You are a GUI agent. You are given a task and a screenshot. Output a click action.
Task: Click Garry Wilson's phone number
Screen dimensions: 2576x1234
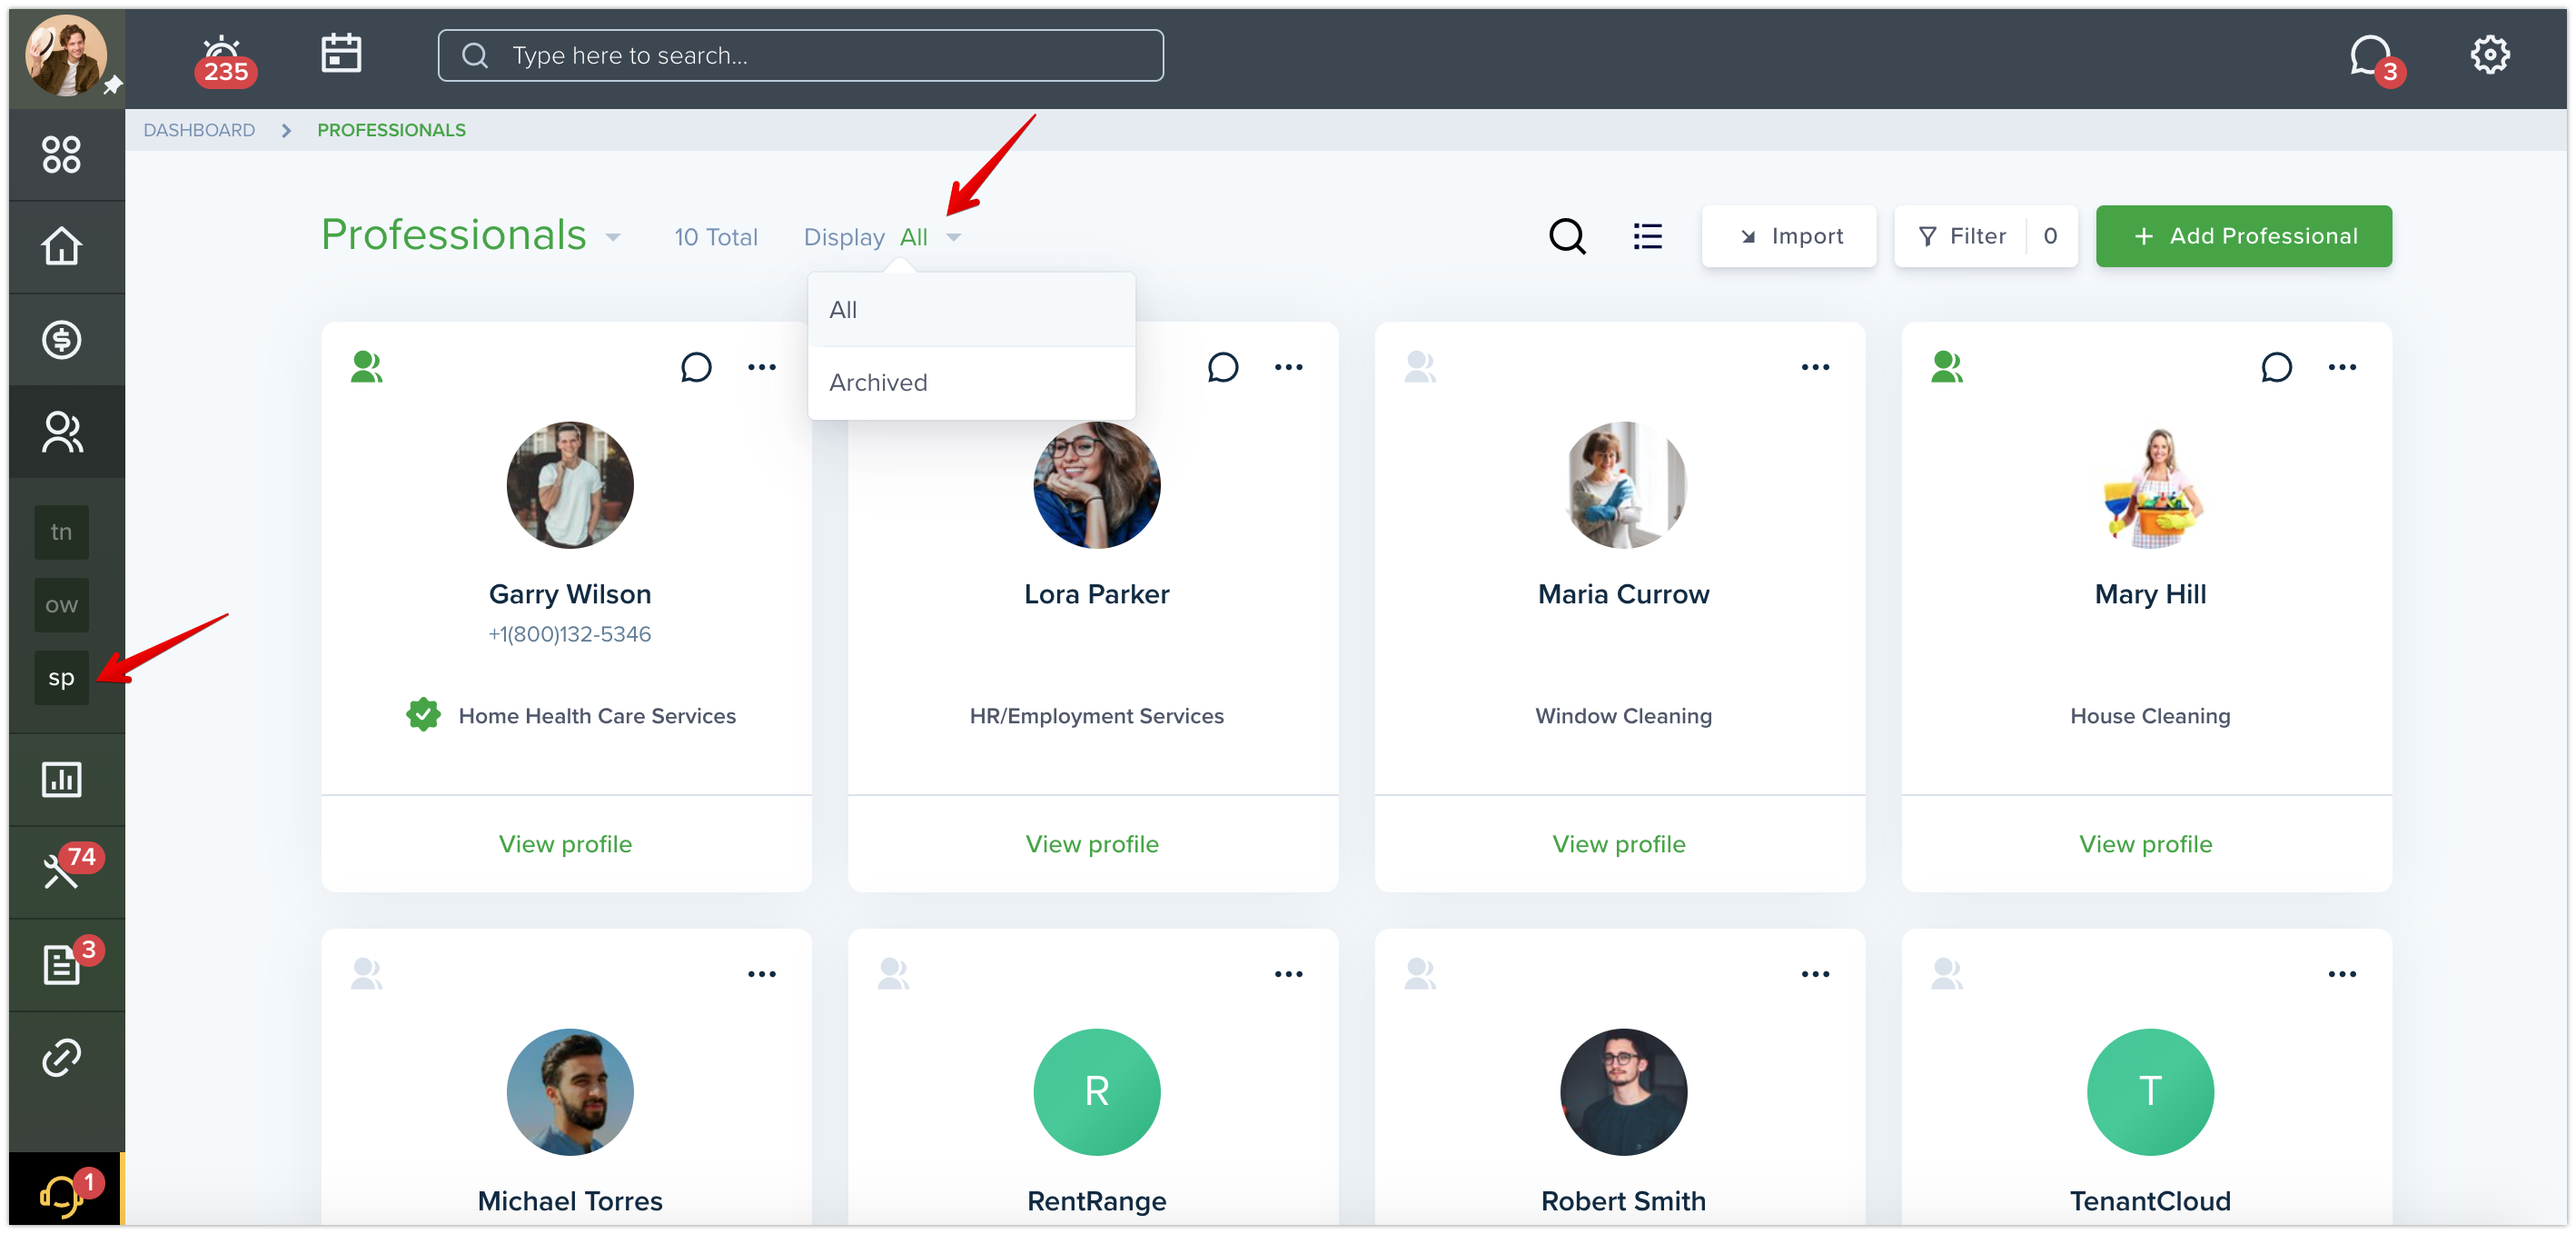click(570, 634)
